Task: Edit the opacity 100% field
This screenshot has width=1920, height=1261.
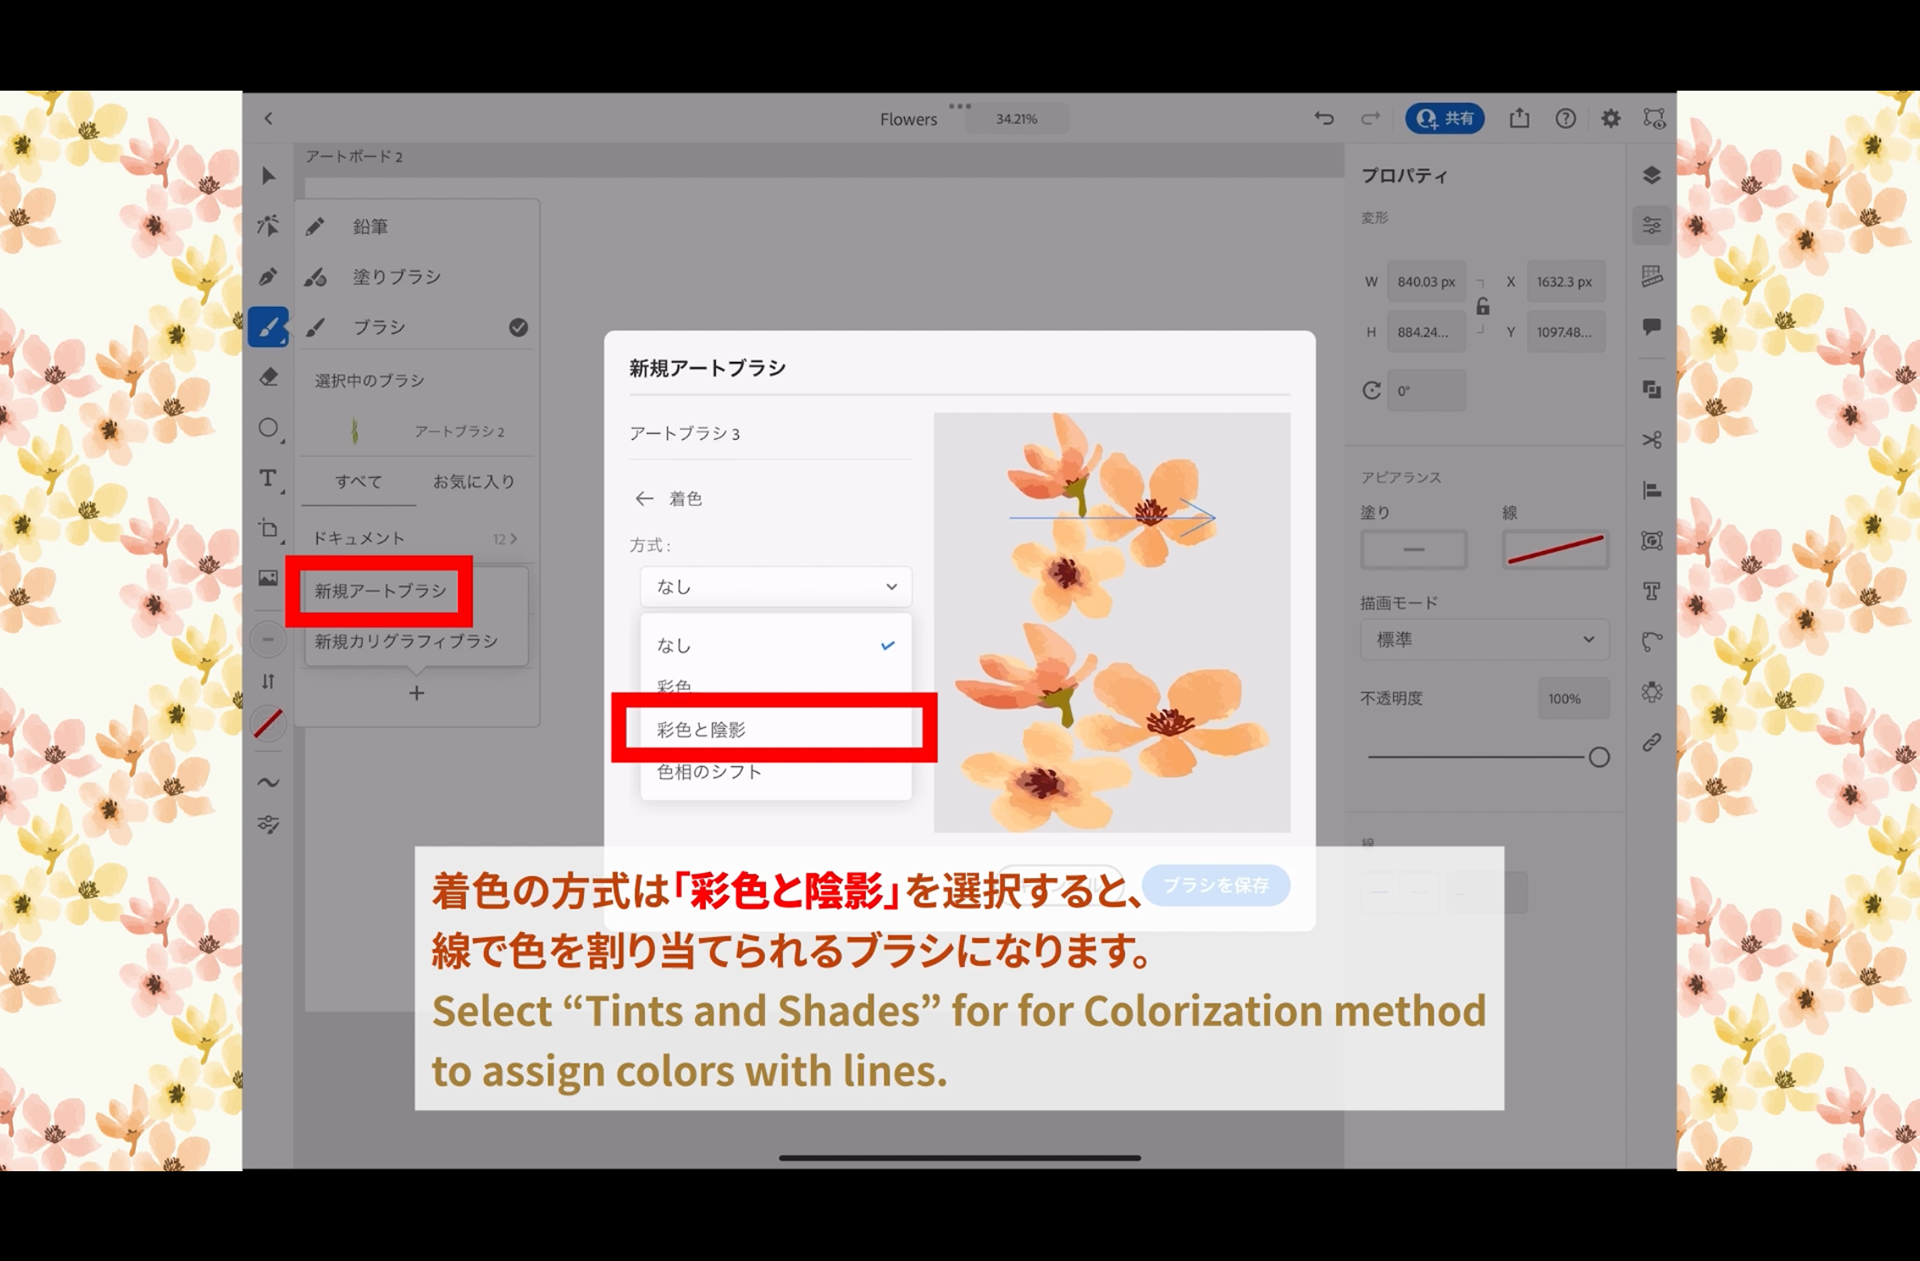Action: click(x=1573, y=699)
